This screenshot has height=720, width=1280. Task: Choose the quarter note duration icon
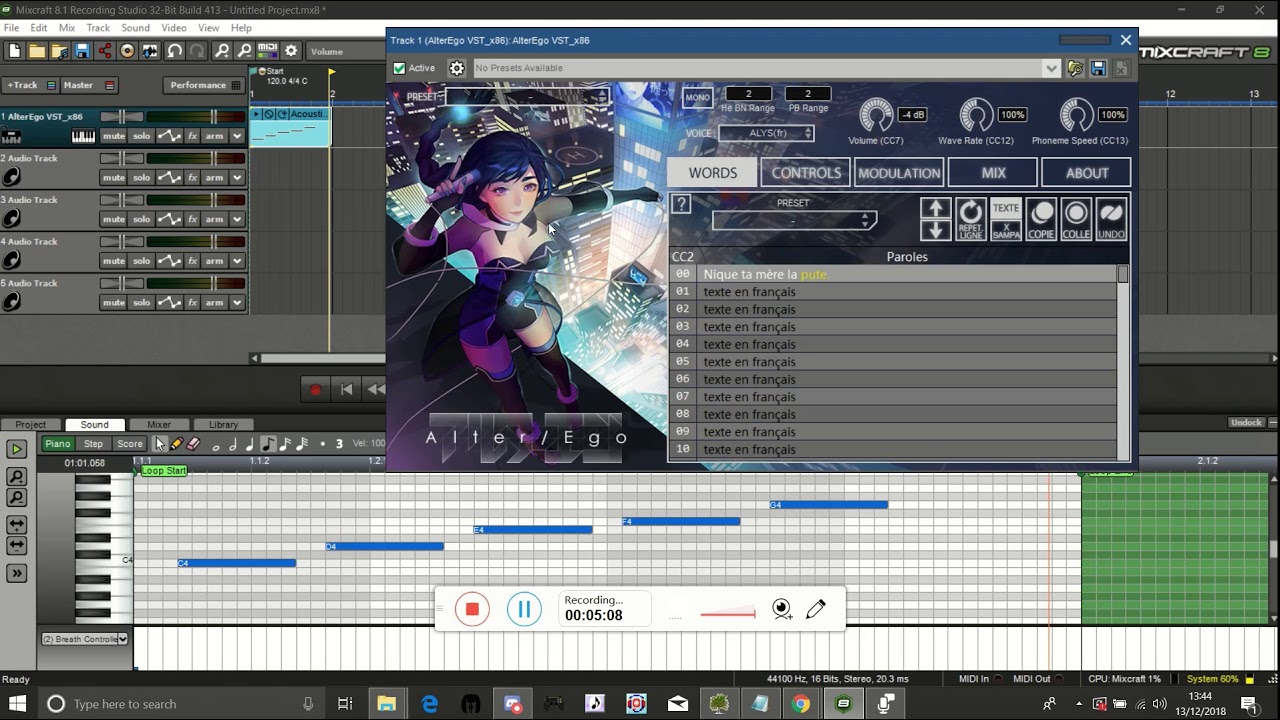[x=249, y=444]
